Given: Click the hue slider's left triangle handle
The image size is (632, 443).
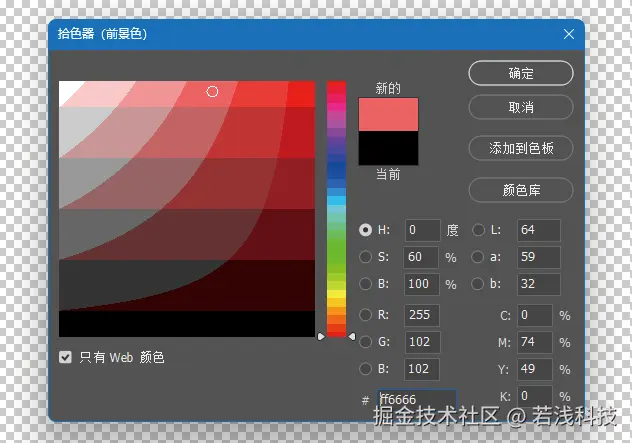Looking at the screenshot, I should coord(321,336).
